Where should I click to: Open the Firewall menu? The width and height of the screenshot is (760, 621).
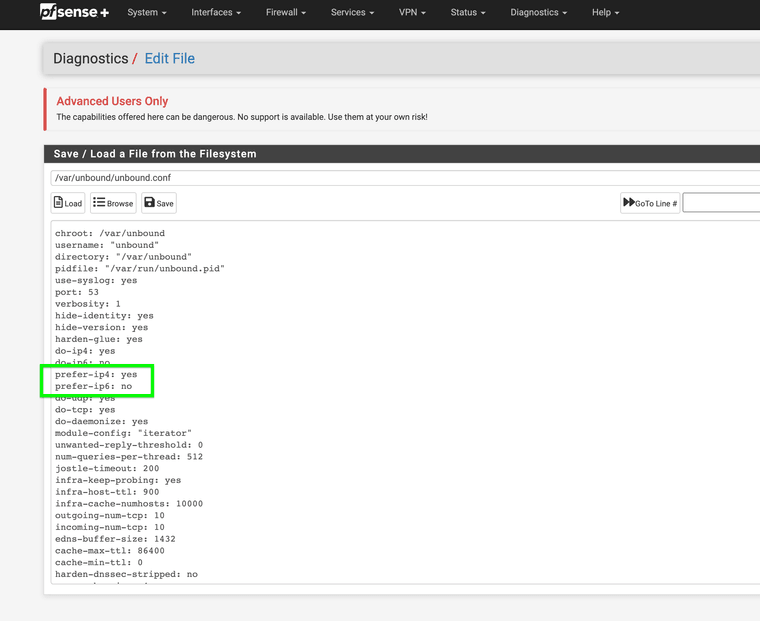point(285,13)
